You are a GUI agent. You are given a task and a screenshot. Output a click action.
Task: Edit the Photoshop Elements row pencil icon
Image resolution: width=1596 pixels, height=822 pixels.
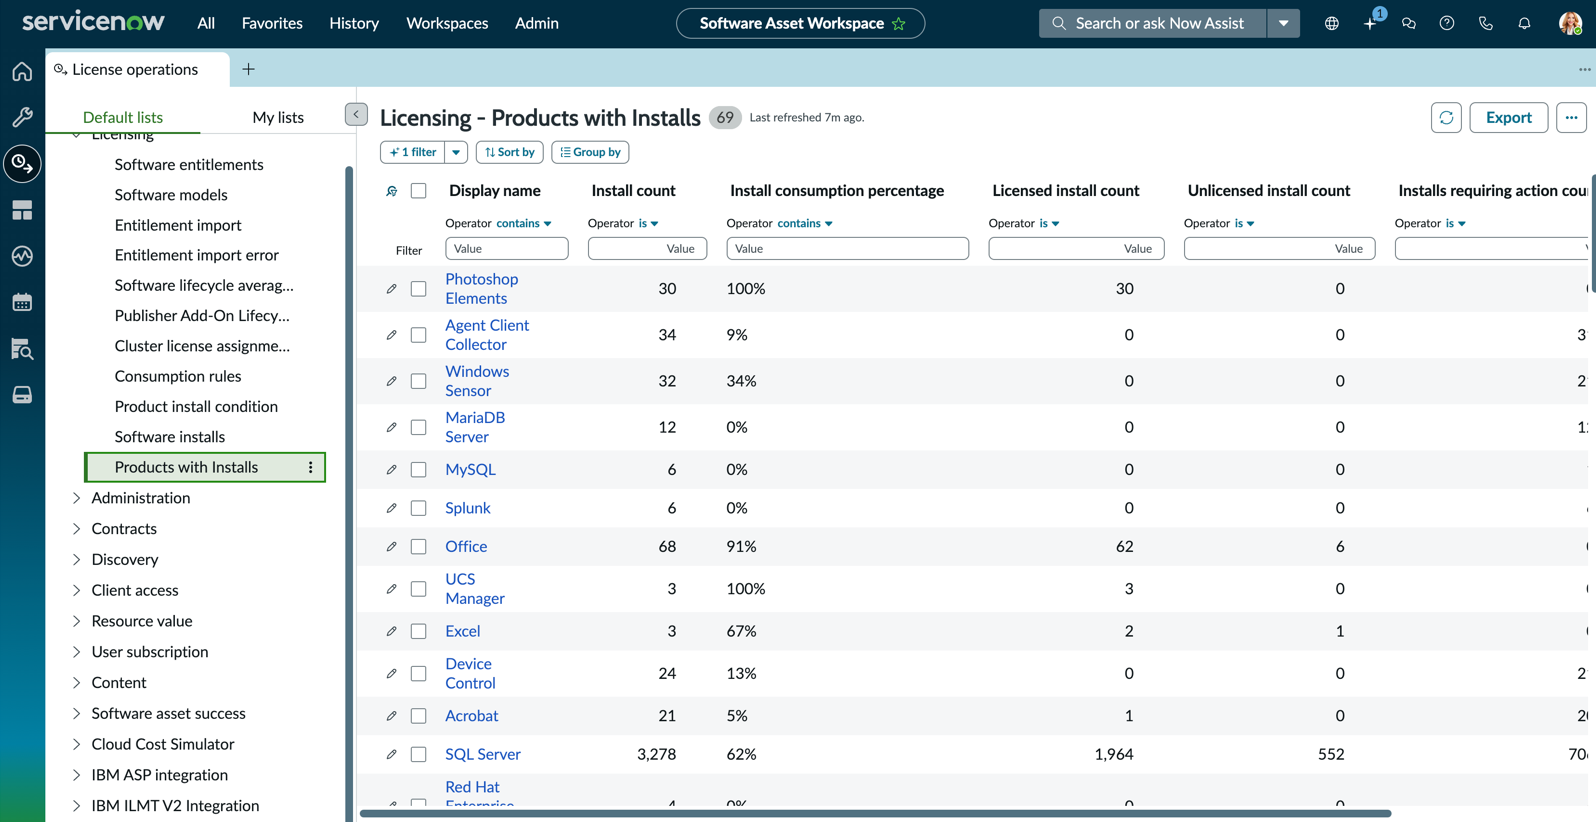click(391, 289)
